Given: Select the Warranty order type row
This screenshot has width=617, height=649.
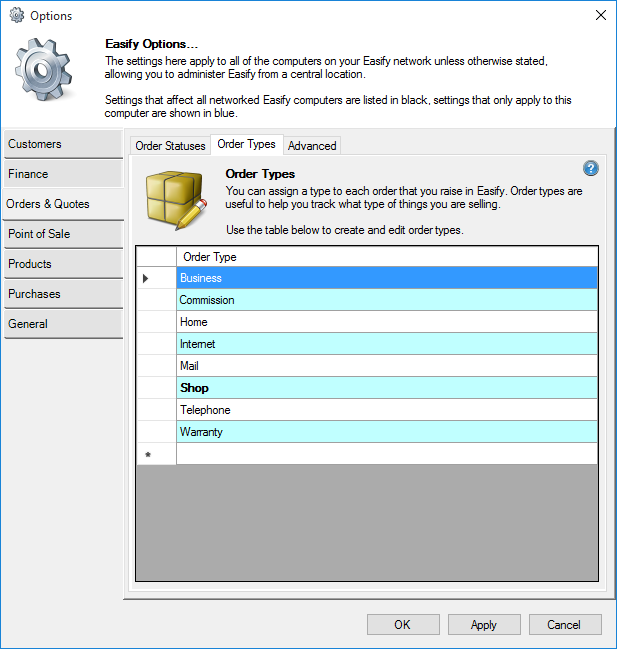Looking at the screenshot, I should point(386,432).
